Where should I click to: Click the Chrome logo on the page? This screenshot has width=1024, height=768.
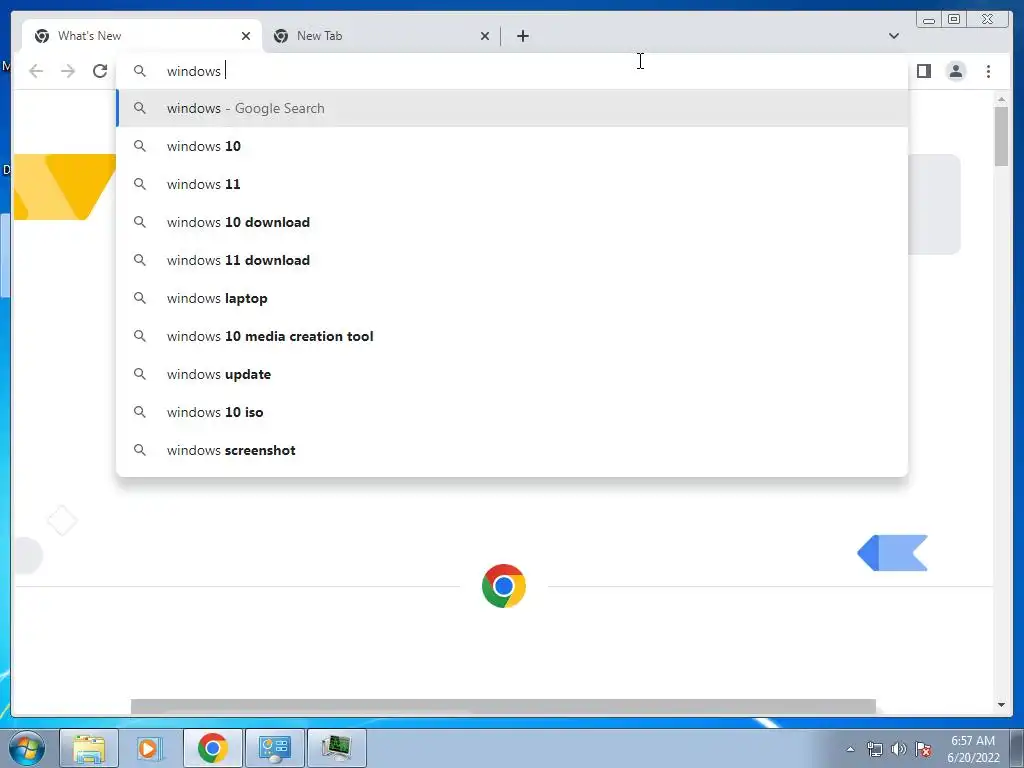coord(504,586)
